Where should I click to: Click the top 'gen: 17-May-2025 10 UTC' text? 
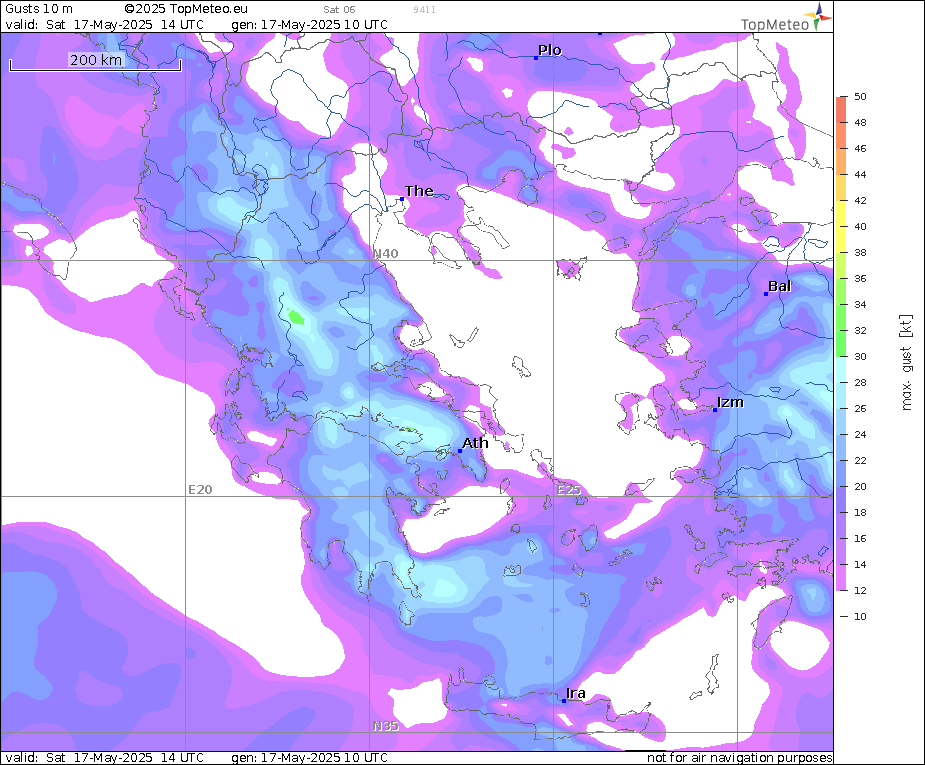(x=310, y=25)
